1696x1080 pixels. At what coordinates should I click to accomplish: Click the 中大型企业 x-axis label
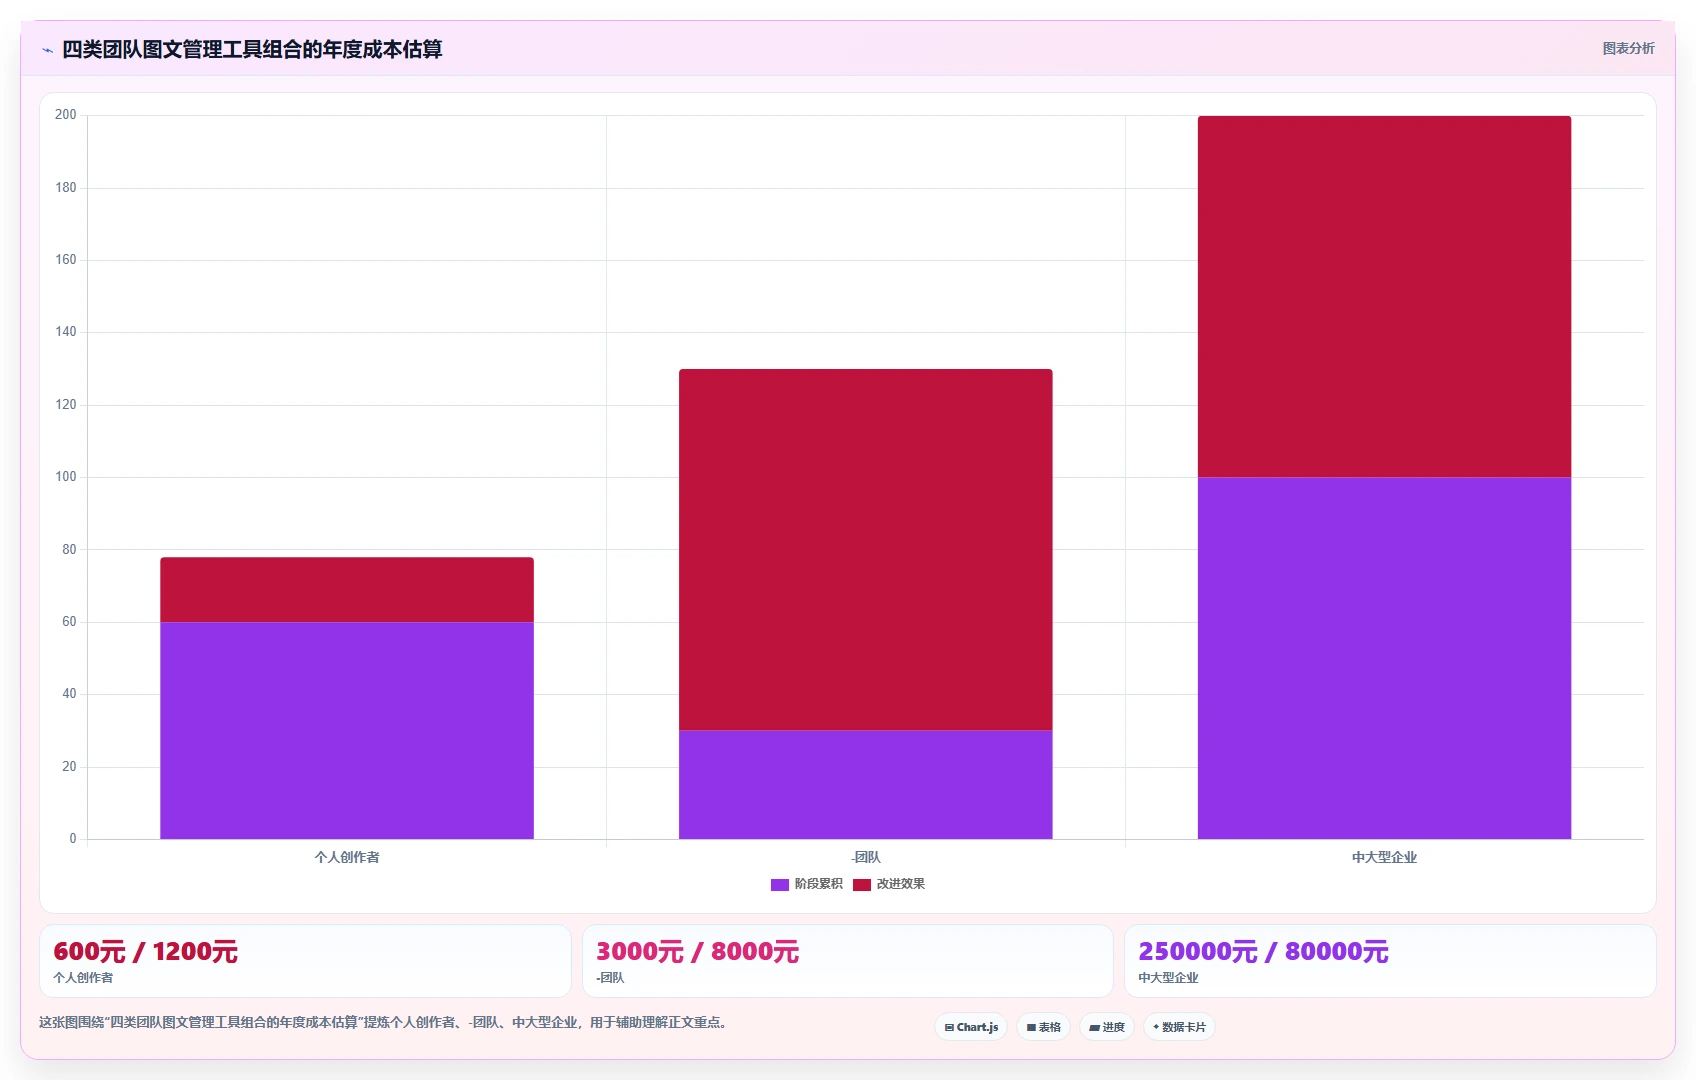(1384, 857)
